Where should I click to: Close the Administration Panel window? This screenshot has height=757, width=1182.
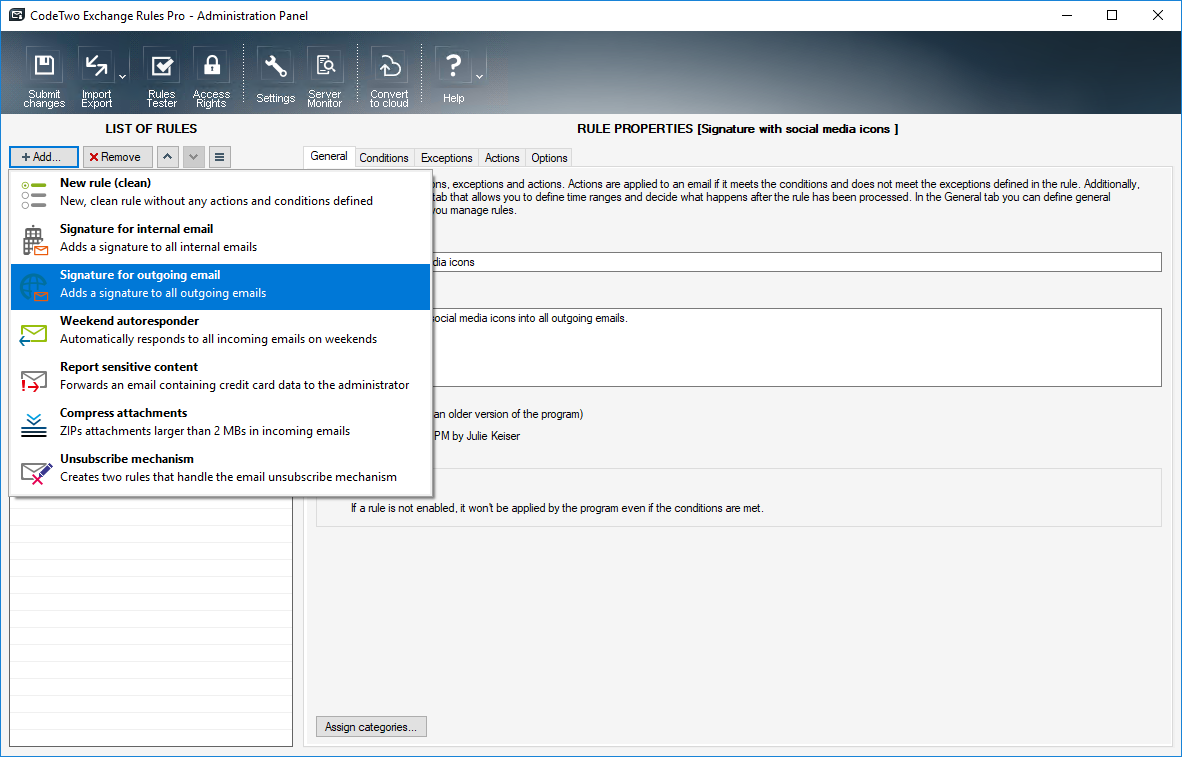(1158, 15)
